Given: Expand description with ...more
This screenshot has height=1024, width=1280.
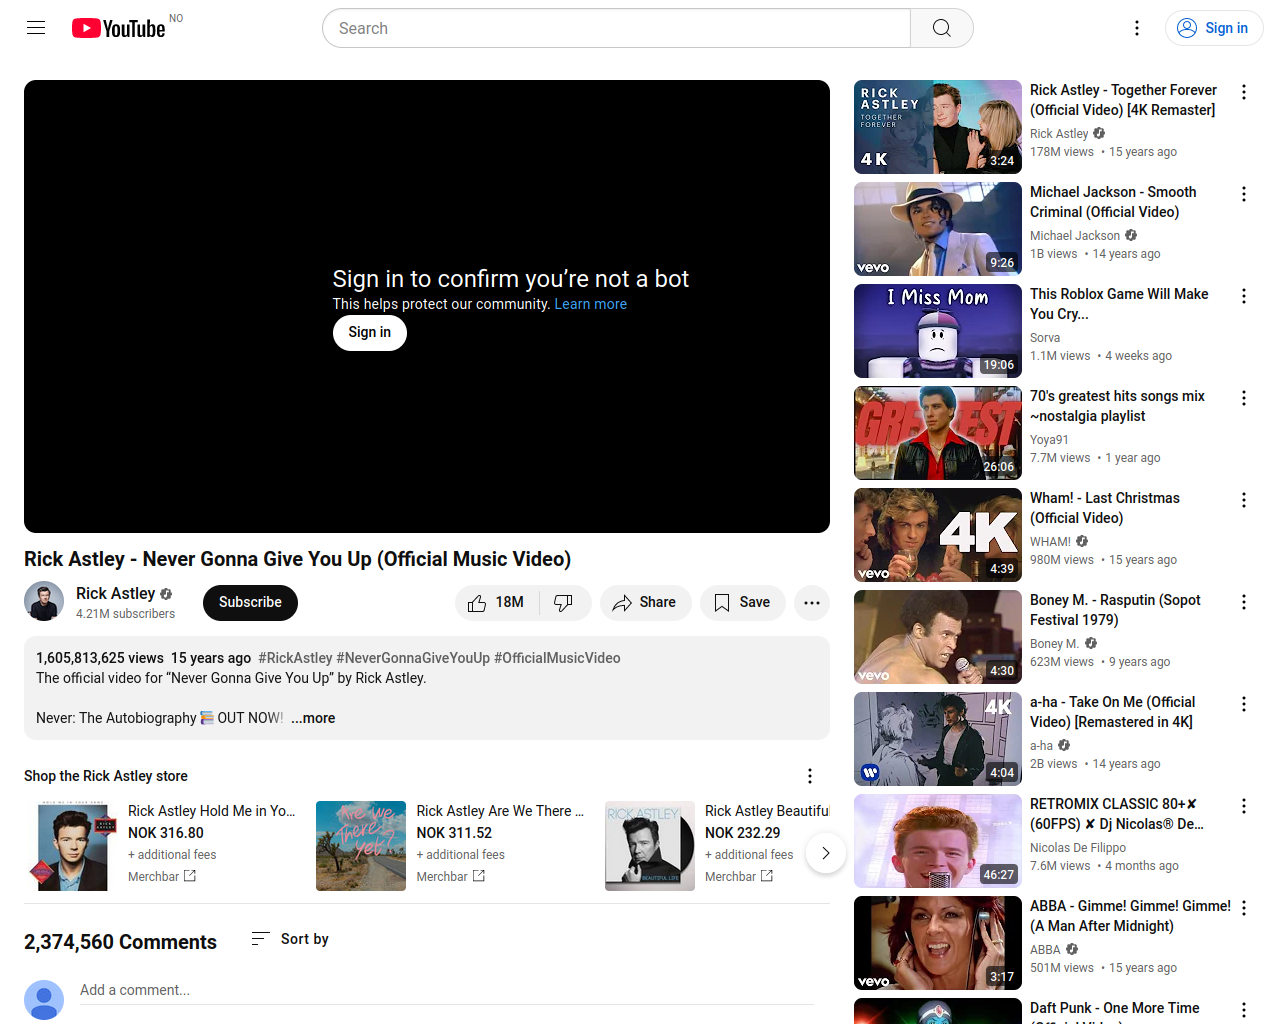Looking at the screenshot, I should click(313, 718).
